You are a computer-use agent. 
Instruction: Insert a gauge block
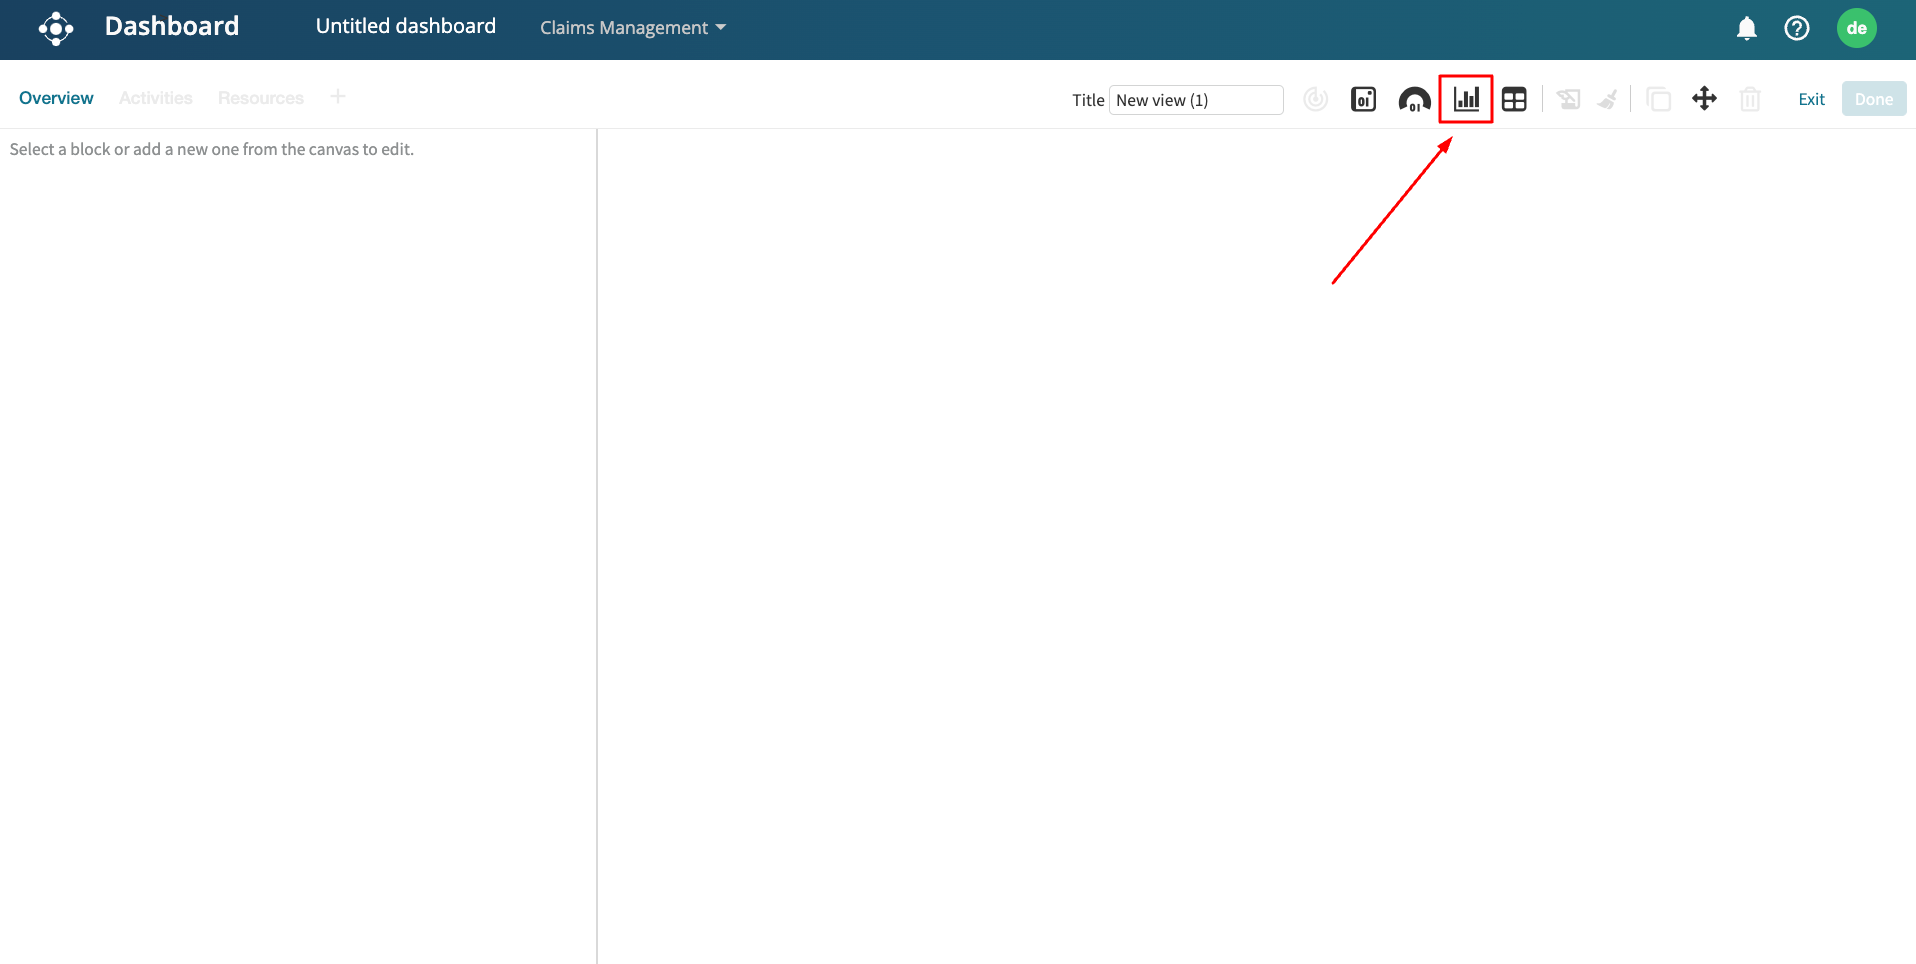1414,99
